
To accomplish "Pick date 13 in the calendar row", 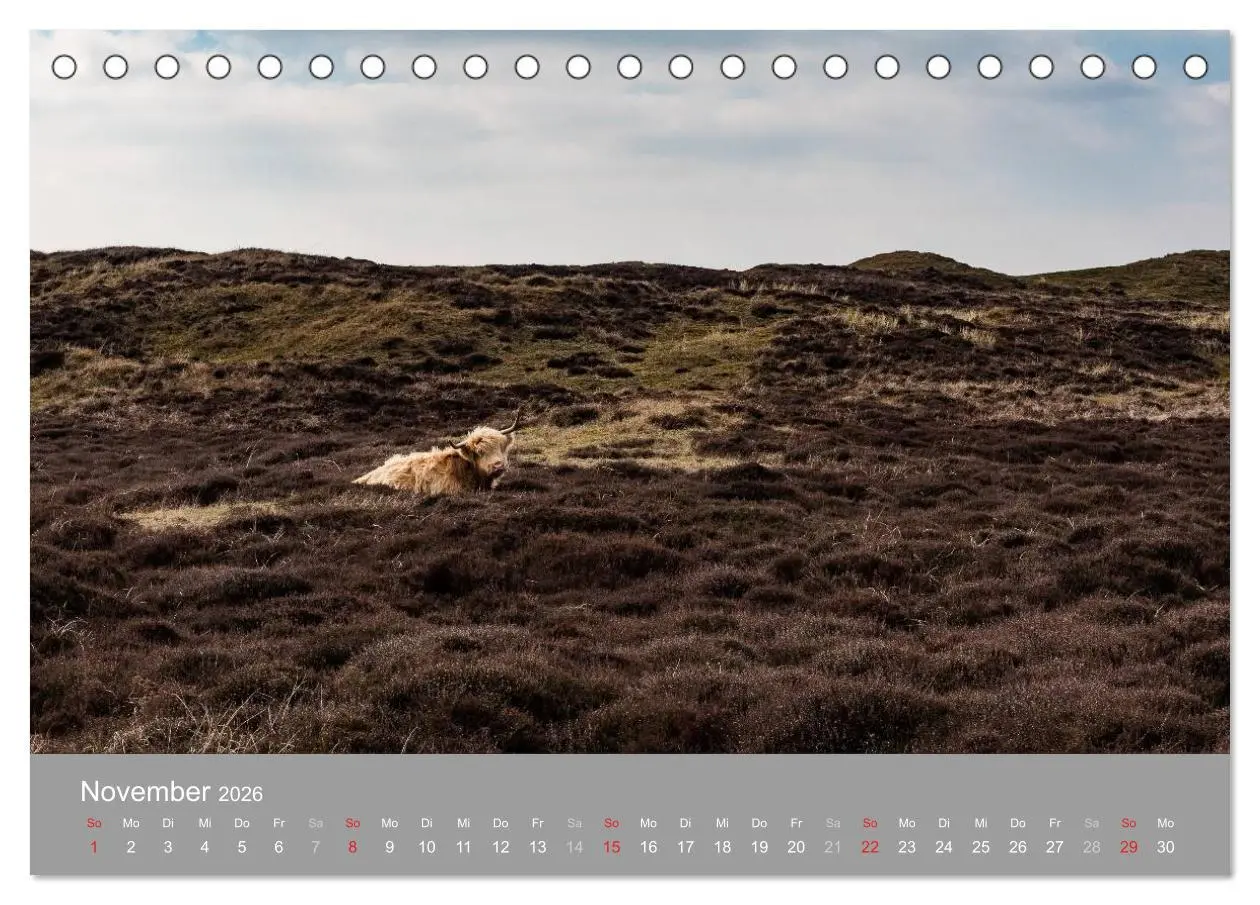I will point(538,847).
